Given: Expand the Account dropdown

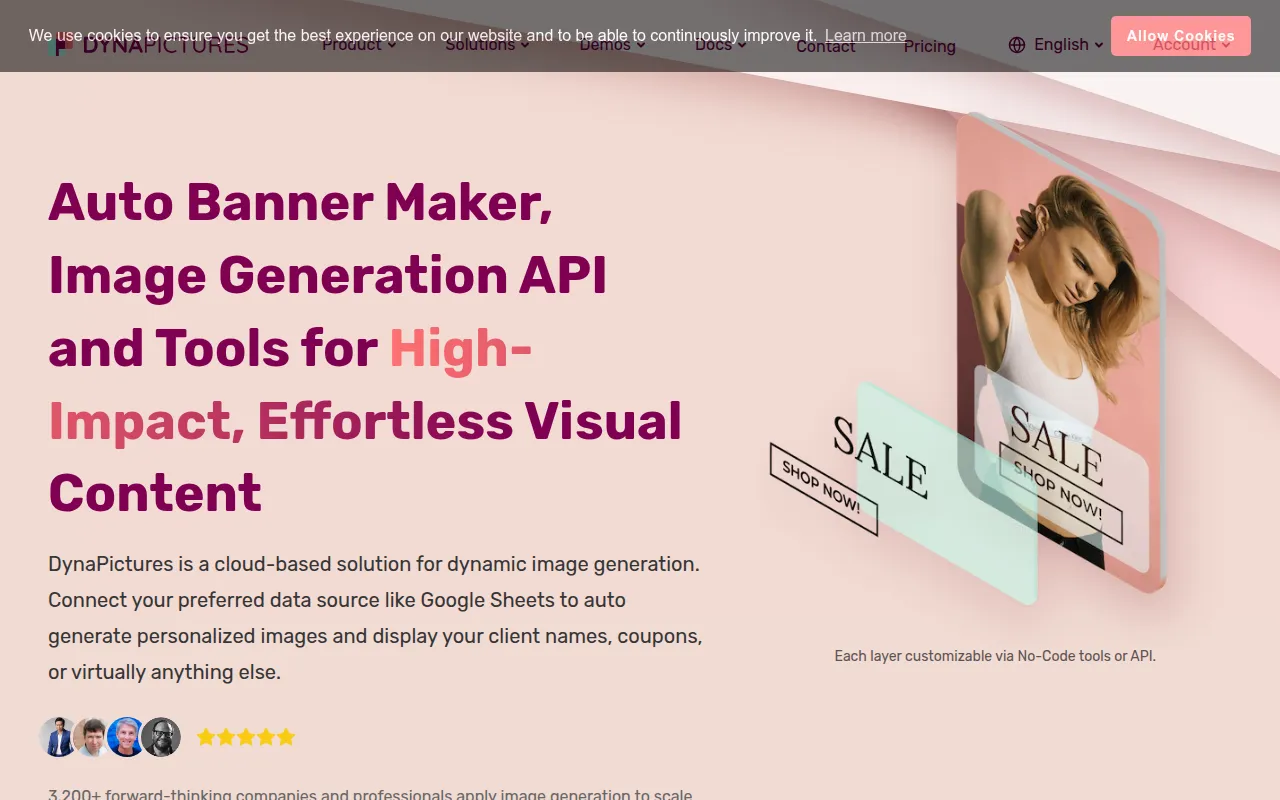Looking at the screenshot, I should click(1191, 44).
